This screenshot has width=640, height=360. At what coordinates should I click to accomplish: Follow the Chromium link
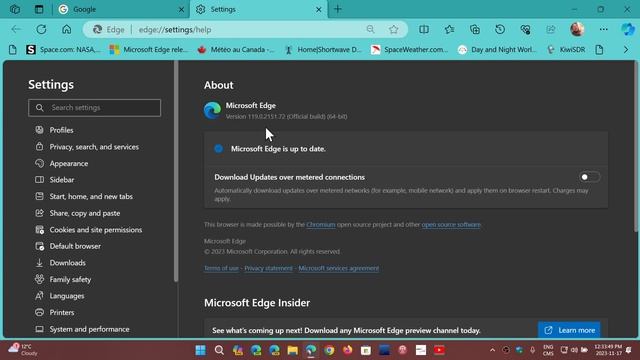[321, 224]
